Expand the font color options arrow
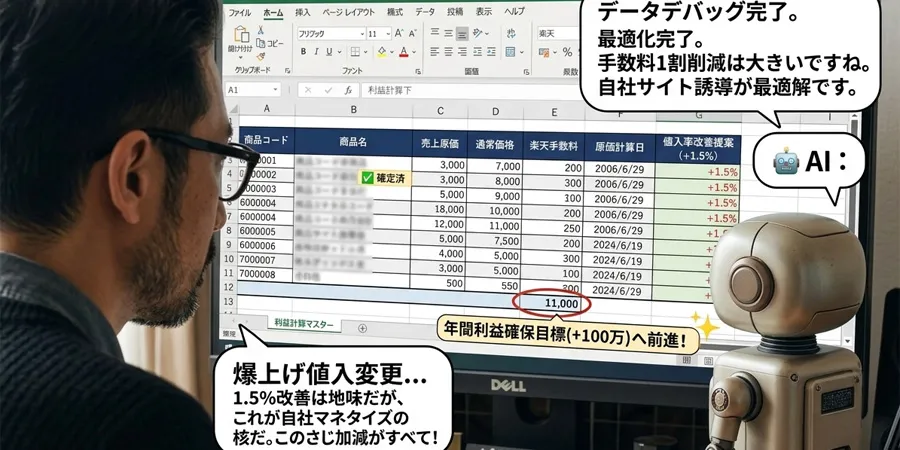Screen dimensions: 900x450 click(413, 52)
